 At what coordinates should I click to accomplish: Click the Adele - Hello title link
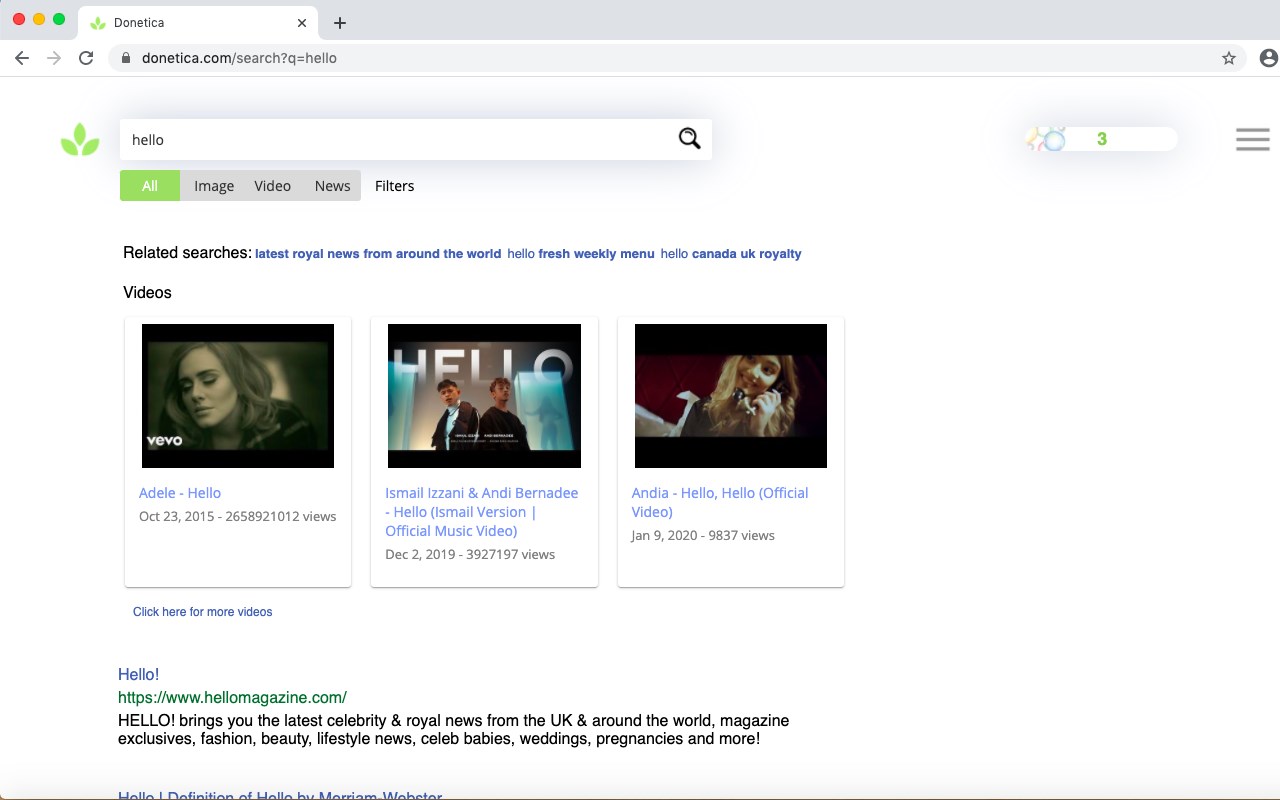click(180, 493)
